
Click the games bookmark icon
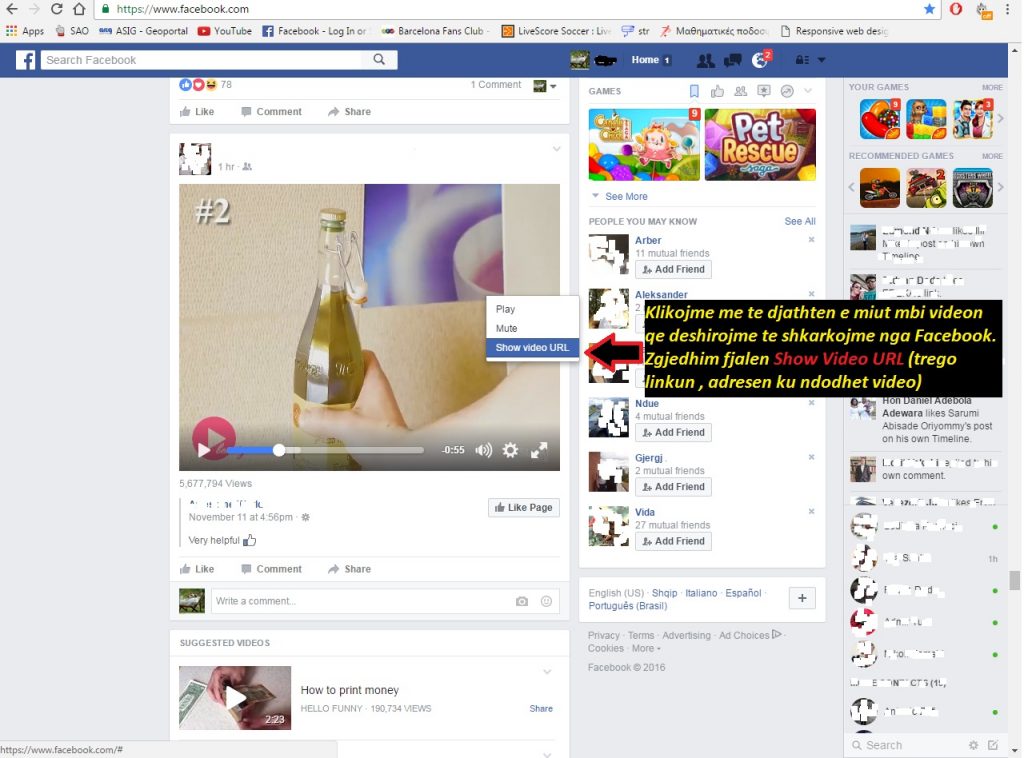click(694, 91)
